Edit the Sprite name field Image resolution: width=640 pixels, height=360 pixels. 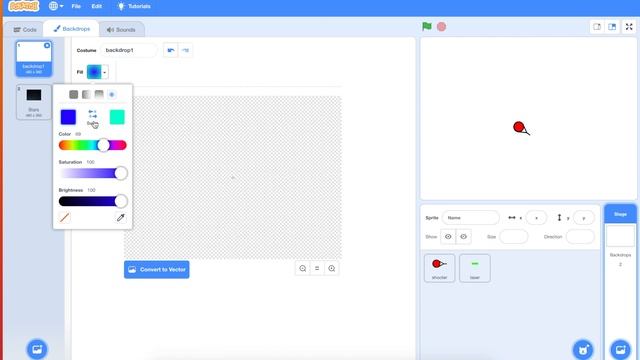point(471,218)
